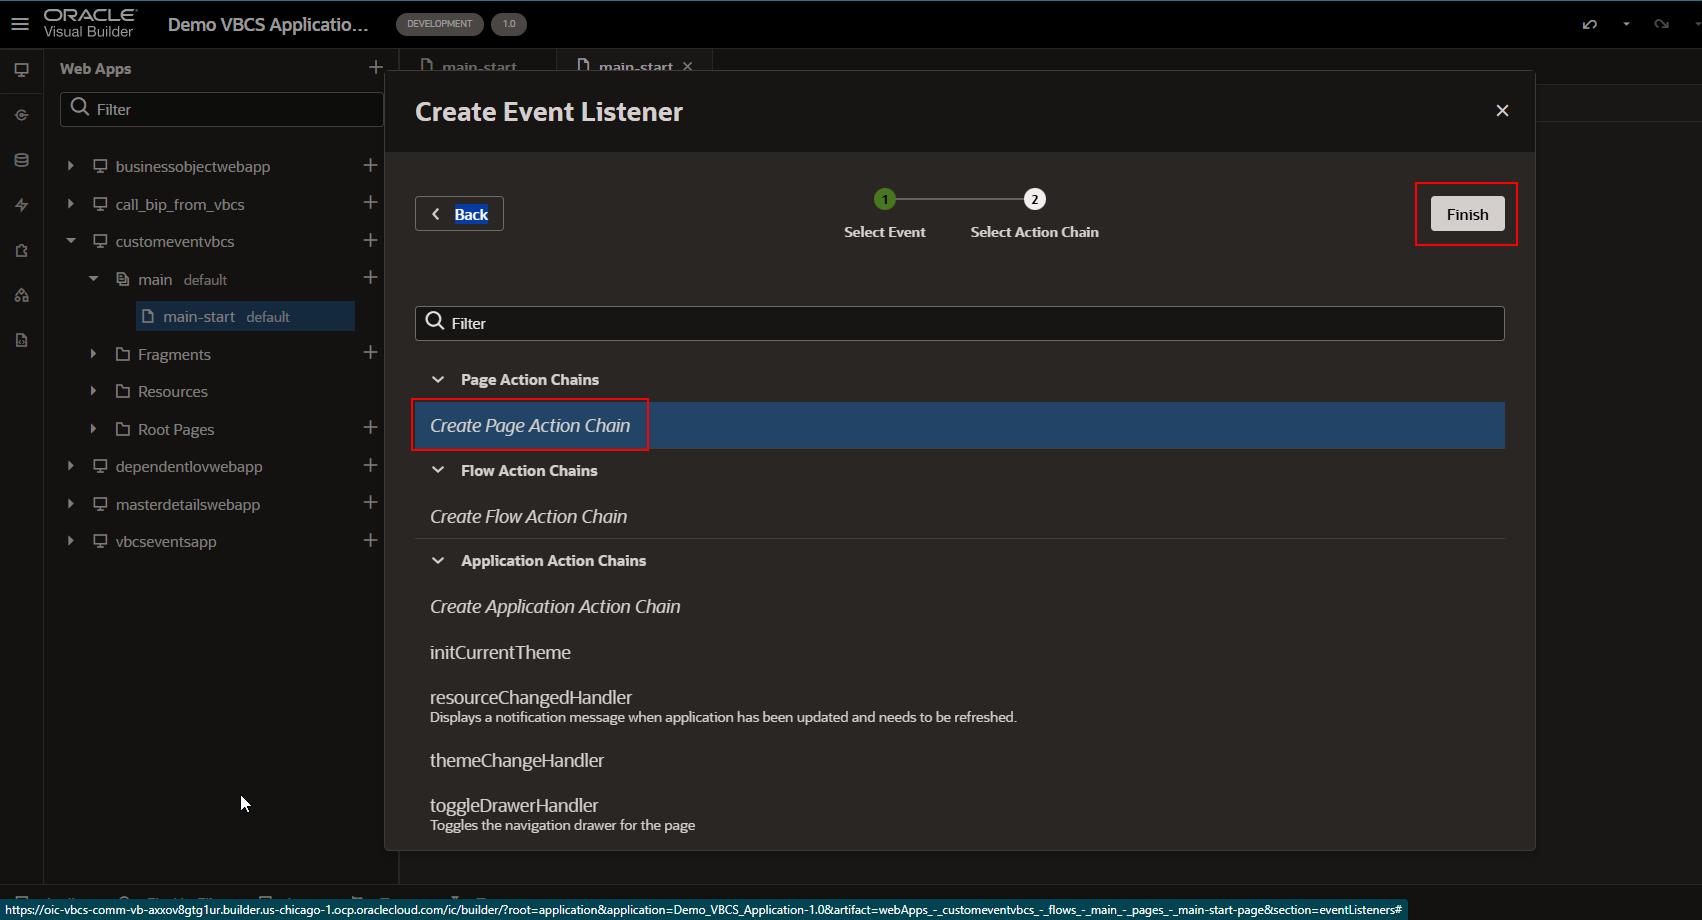Click the Finish button

[1467, 214]
